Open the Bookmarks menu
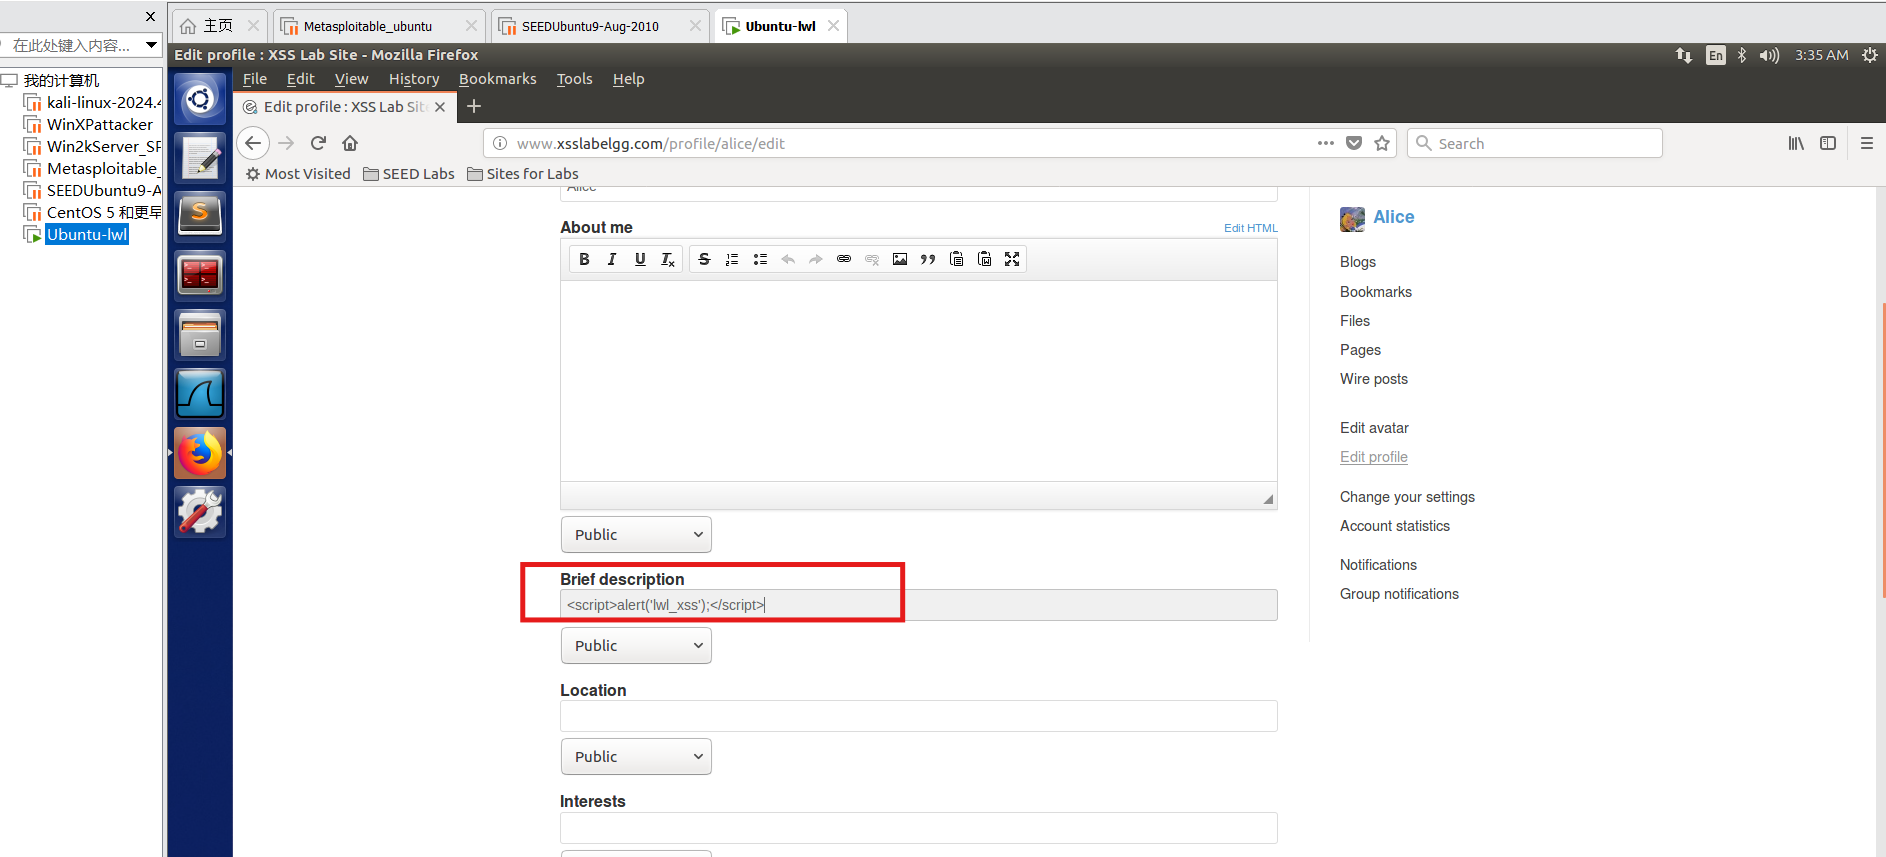This screenshot has width=1886, height=857. (x=497, y=79)
